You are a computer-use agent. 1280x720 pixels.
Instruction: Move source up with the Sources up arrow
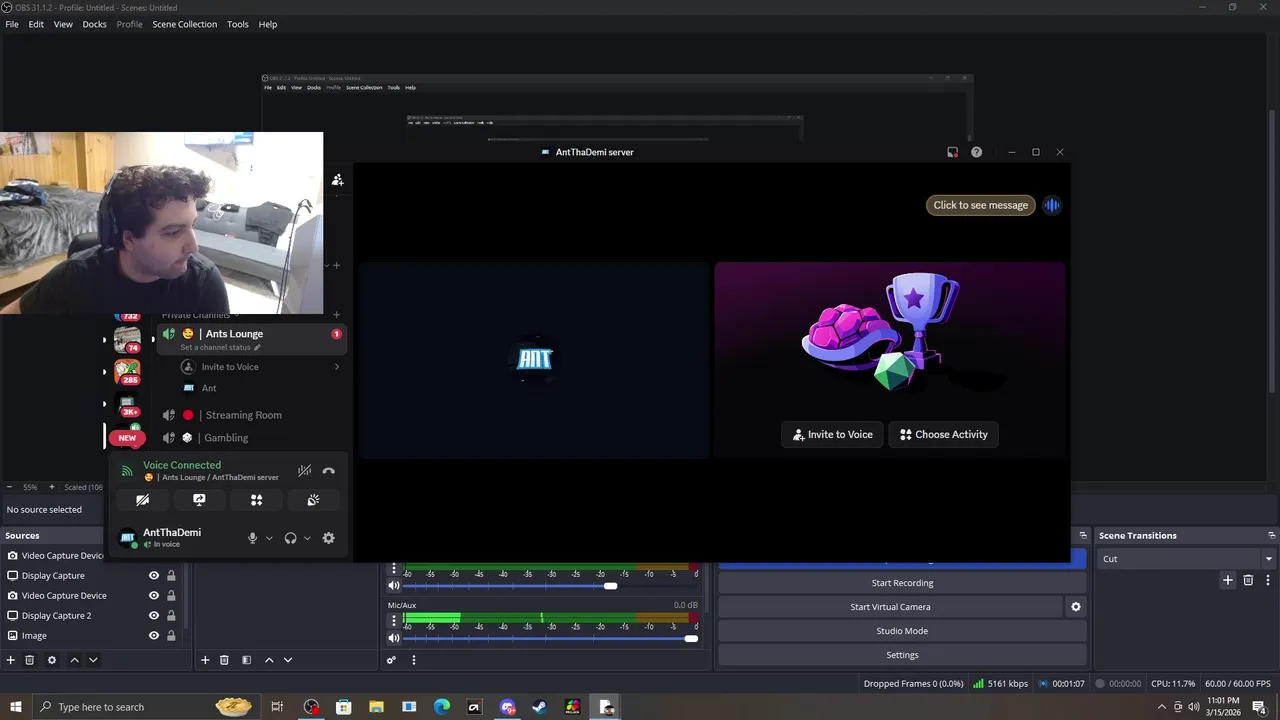pos(74,660)
